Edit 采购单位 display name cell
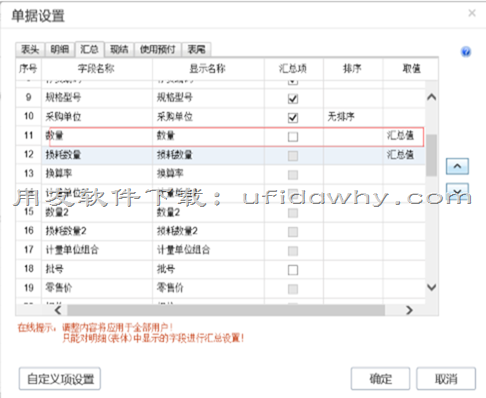Viewport: 486px width, 398px height. (x=208, y=117)
